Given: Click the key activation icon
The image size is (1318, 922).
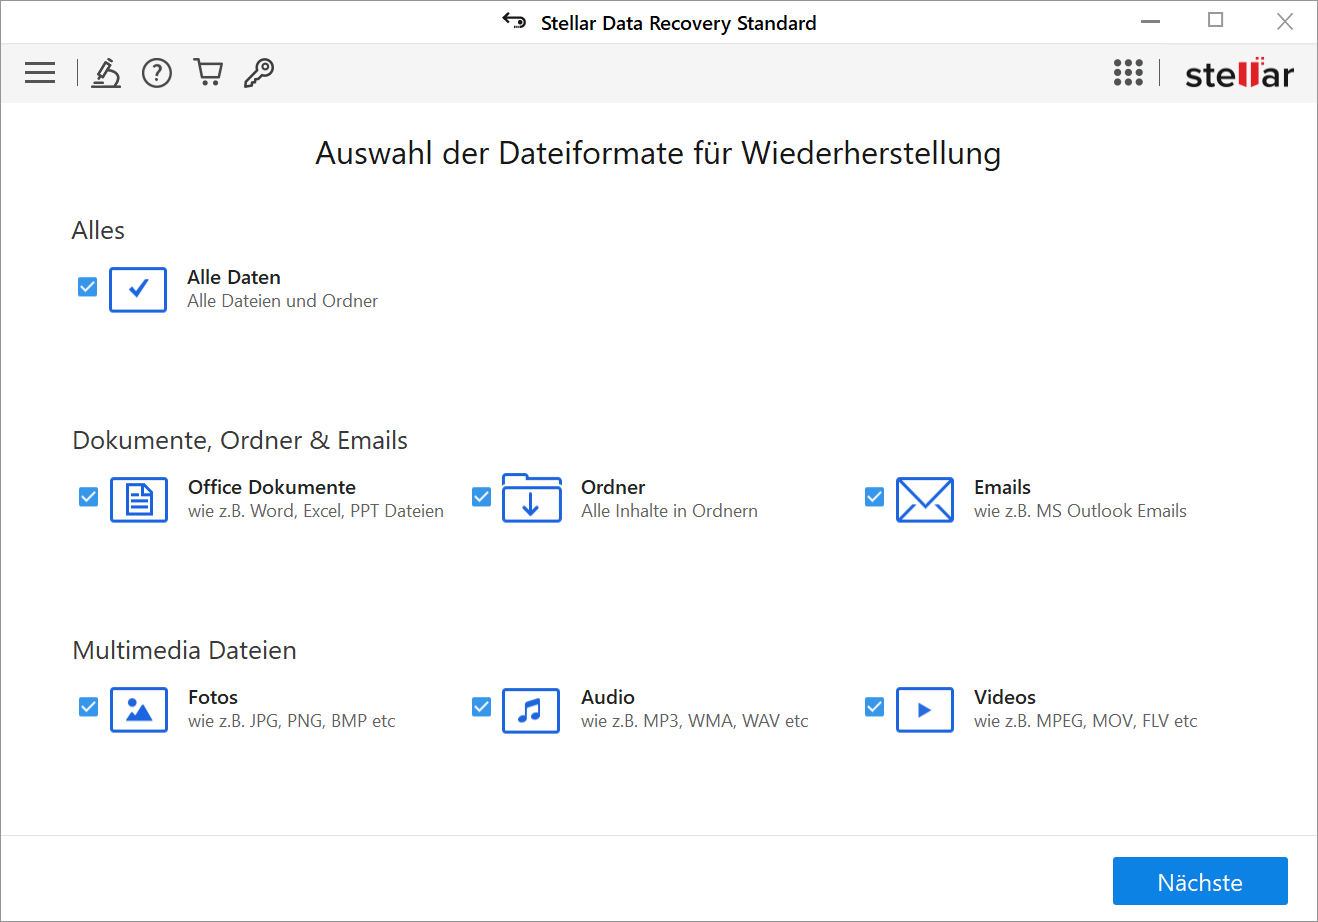Looking at the screenshot, I should (x=259, y=73).
